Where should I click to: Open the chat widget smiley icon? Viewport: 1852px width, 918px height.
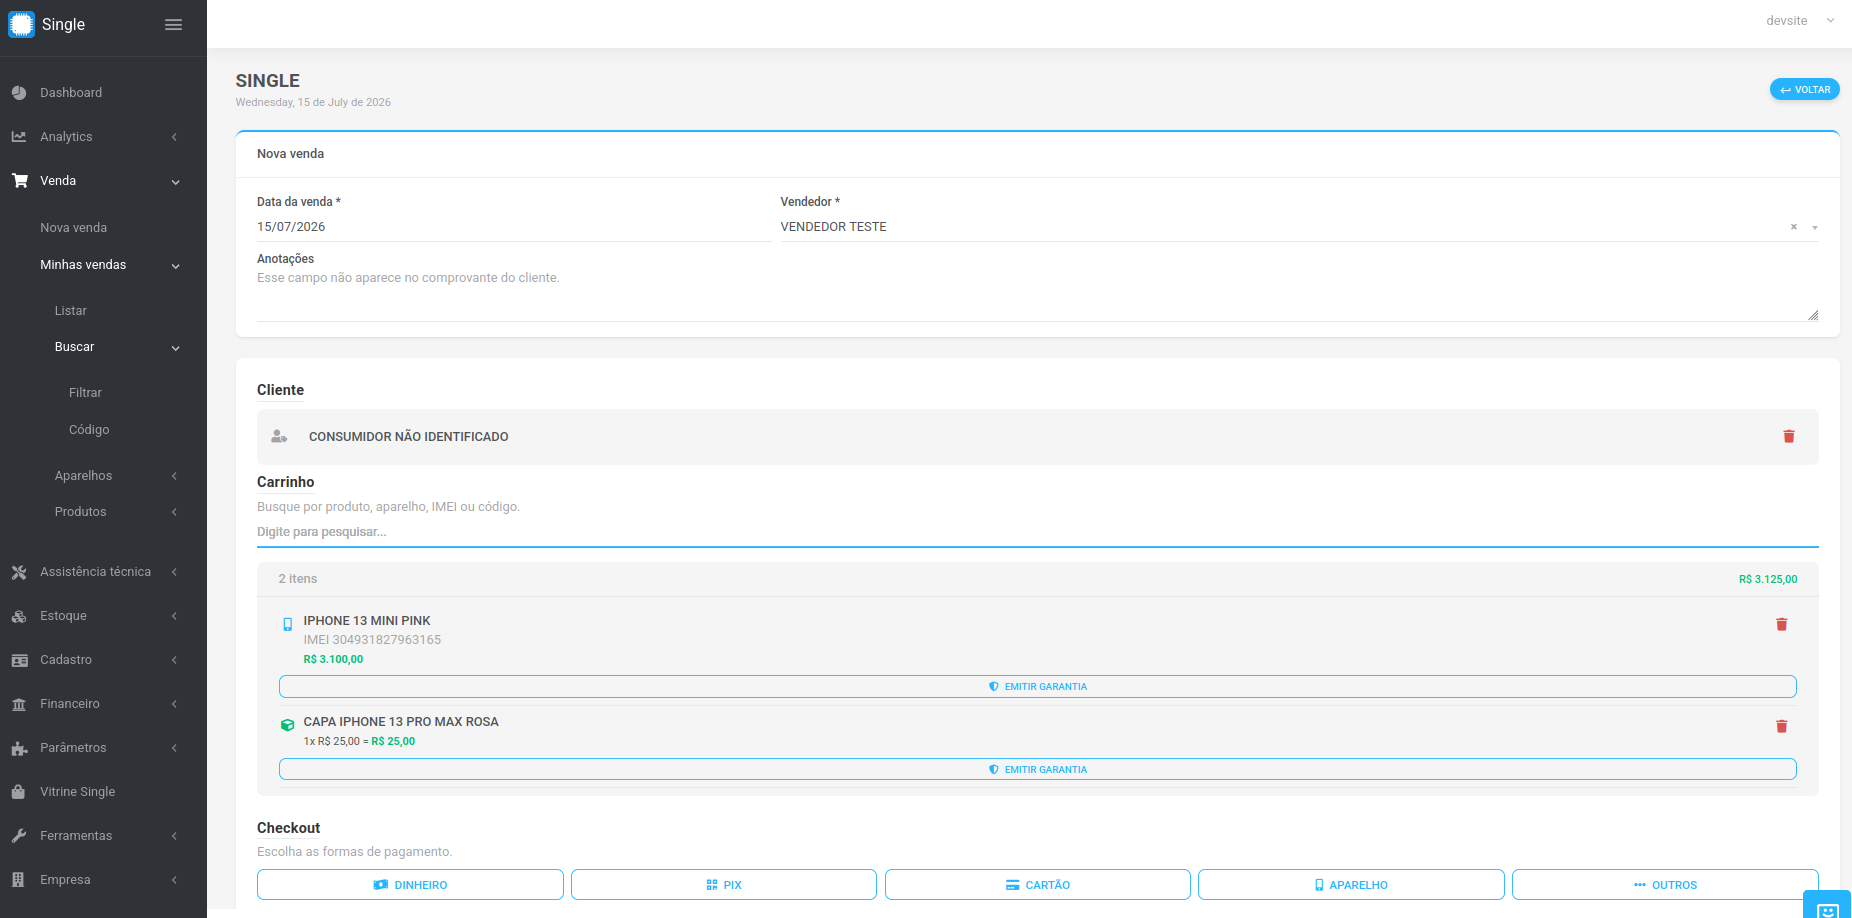point(1828,909)
